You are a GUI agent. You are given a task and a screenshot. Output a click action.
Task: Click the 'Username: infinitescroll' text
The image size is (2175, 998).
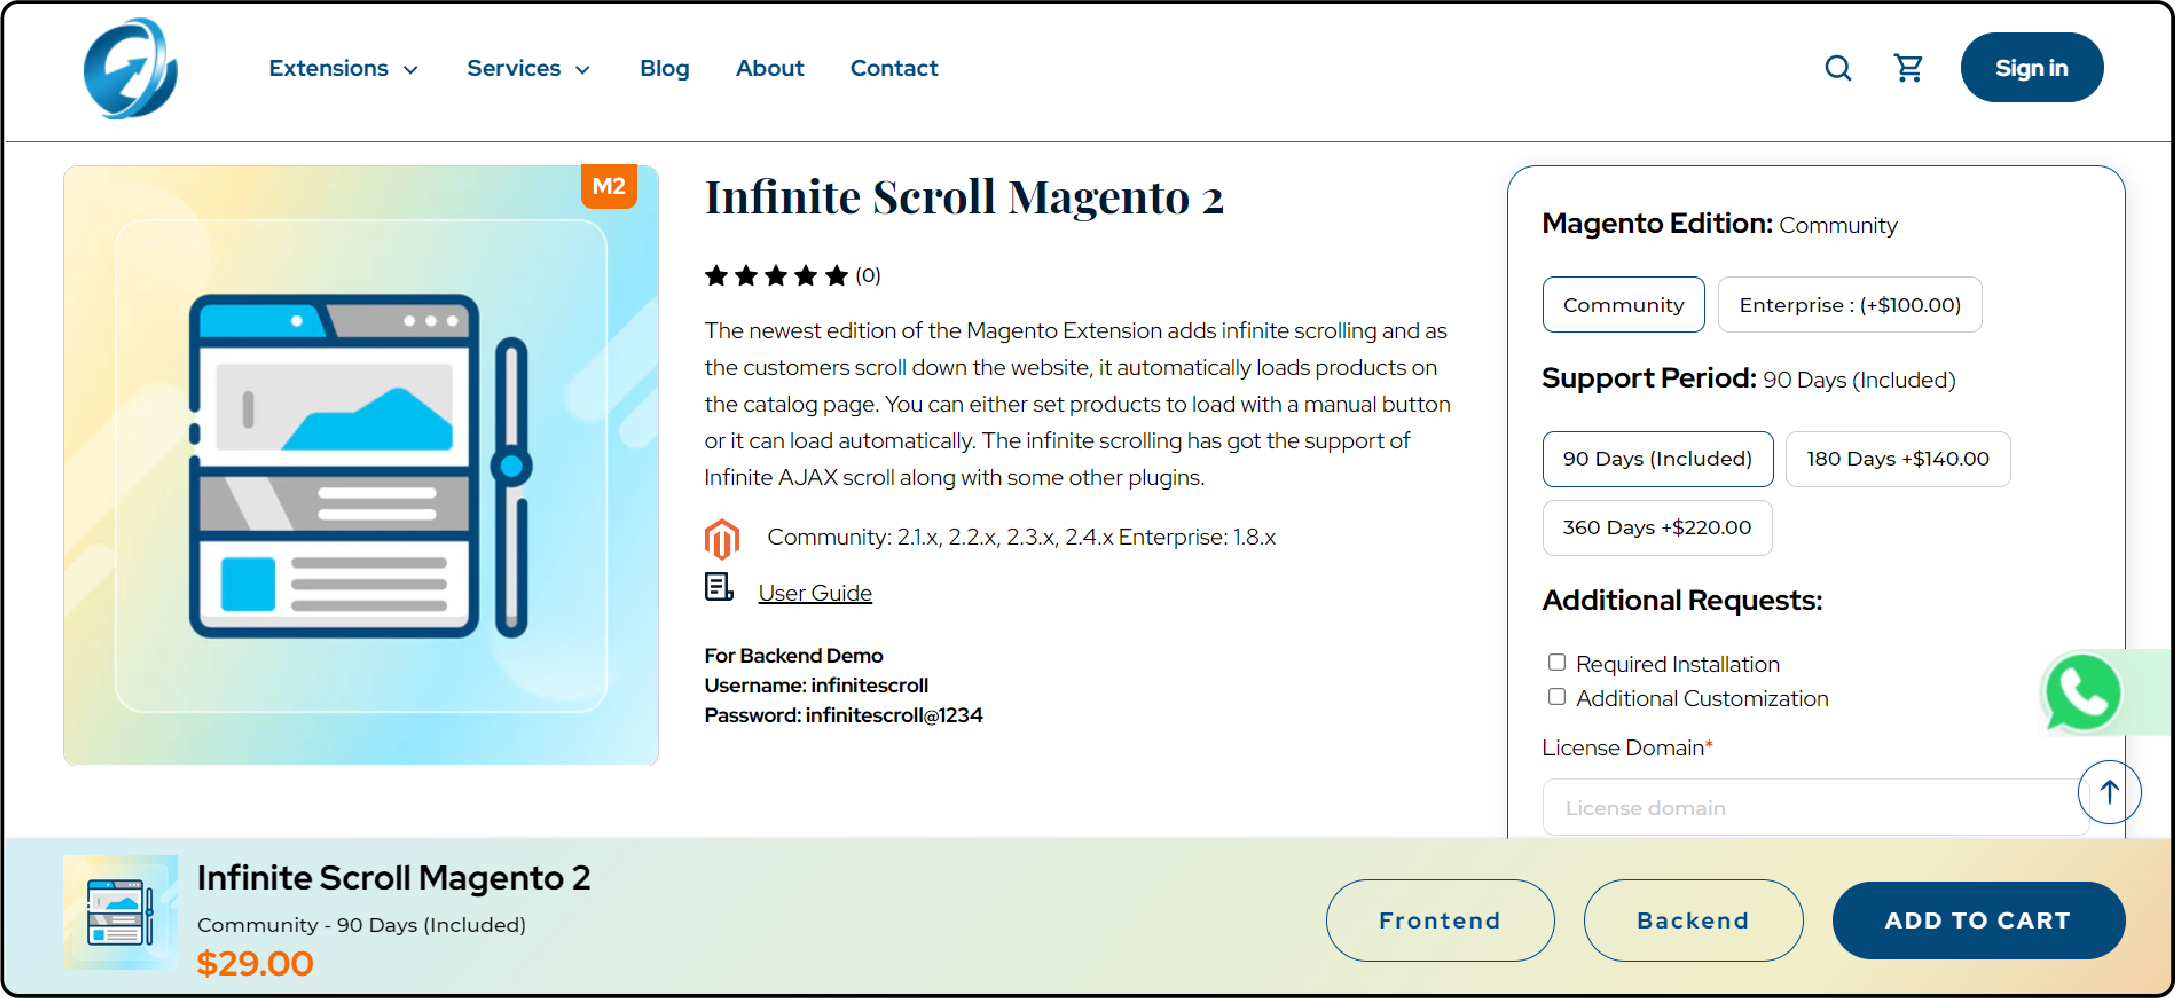click(x=816, y=685)
